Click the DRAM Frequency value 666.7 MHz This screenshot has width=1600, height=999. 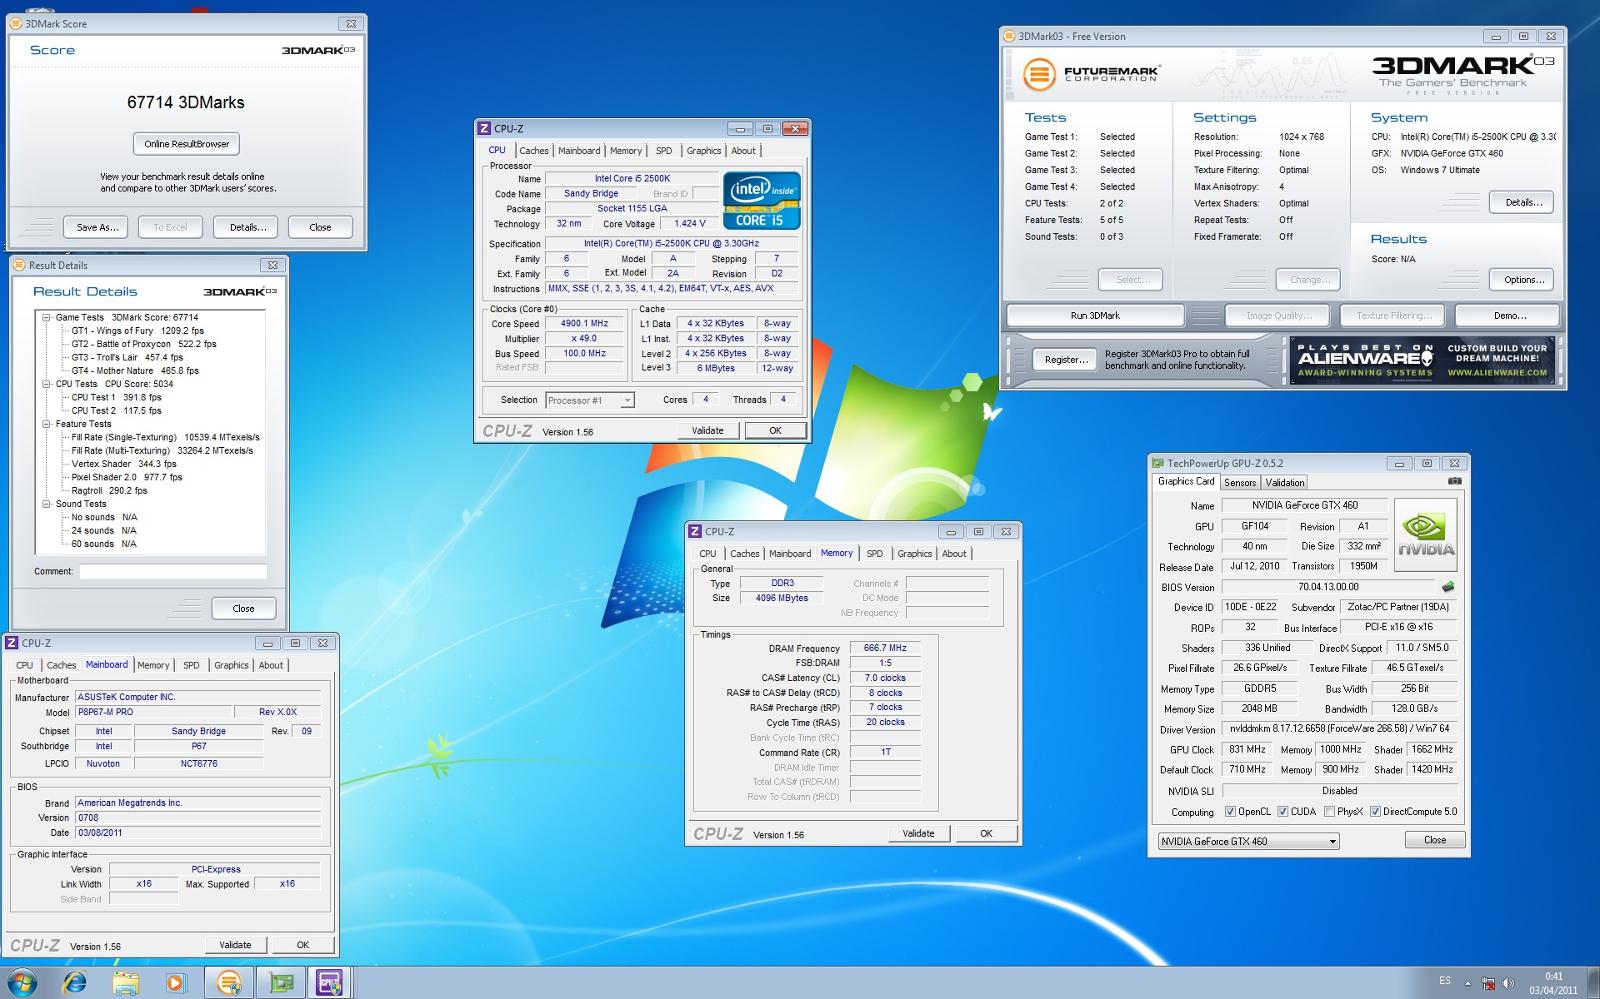[885, 648]
